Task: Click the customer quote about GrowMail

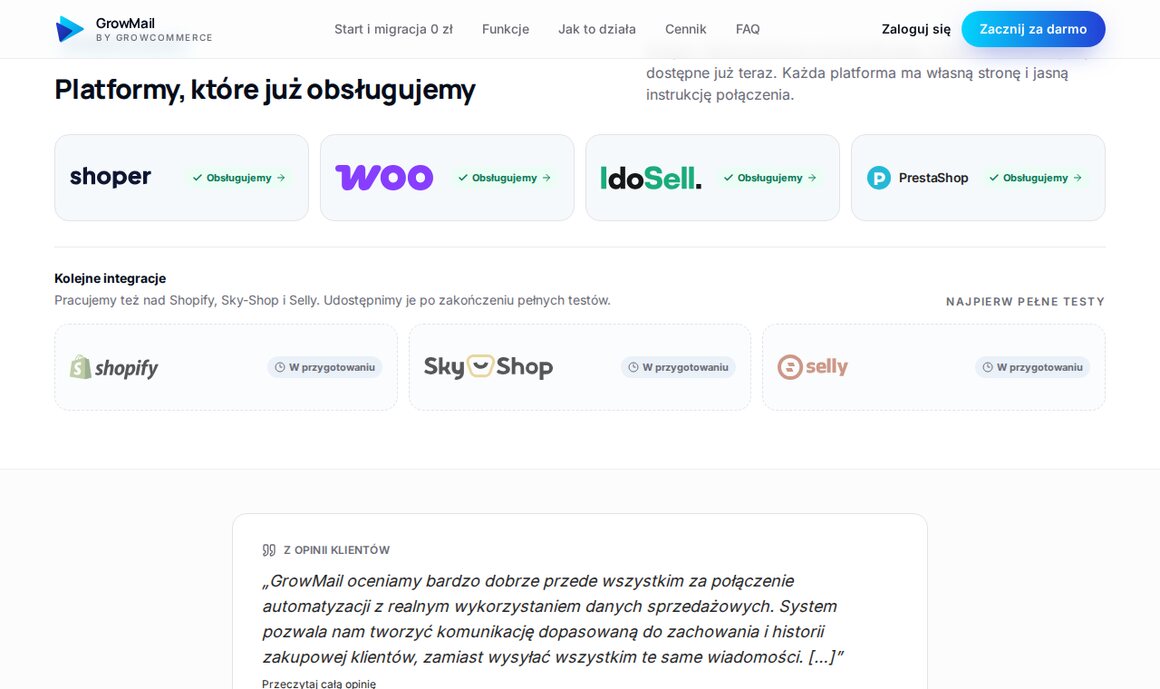Action: (x=553, y=619)
